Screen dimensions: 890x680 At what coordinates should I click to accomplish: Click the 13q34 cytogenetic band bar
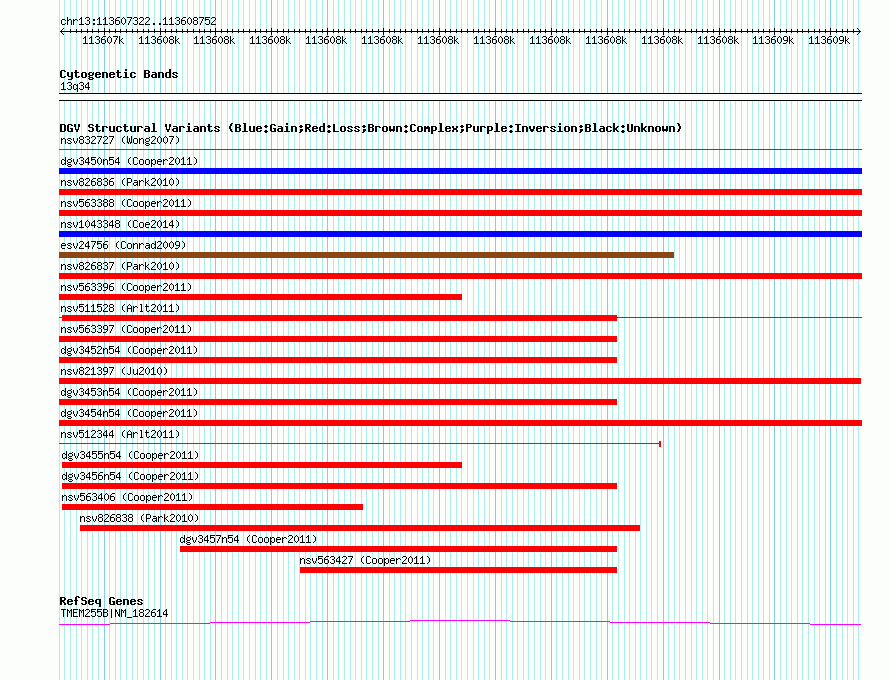point(460,97)
